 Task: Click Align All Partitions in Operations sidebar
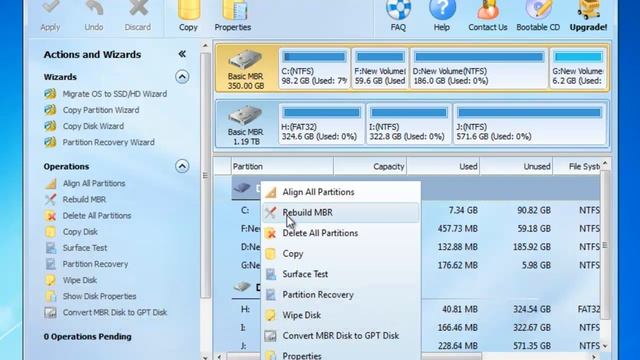coord(85,183)
